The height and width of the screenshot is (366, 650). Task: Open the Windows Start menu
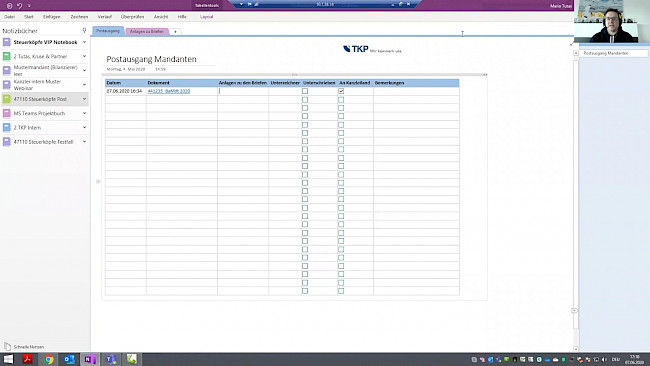8,359
